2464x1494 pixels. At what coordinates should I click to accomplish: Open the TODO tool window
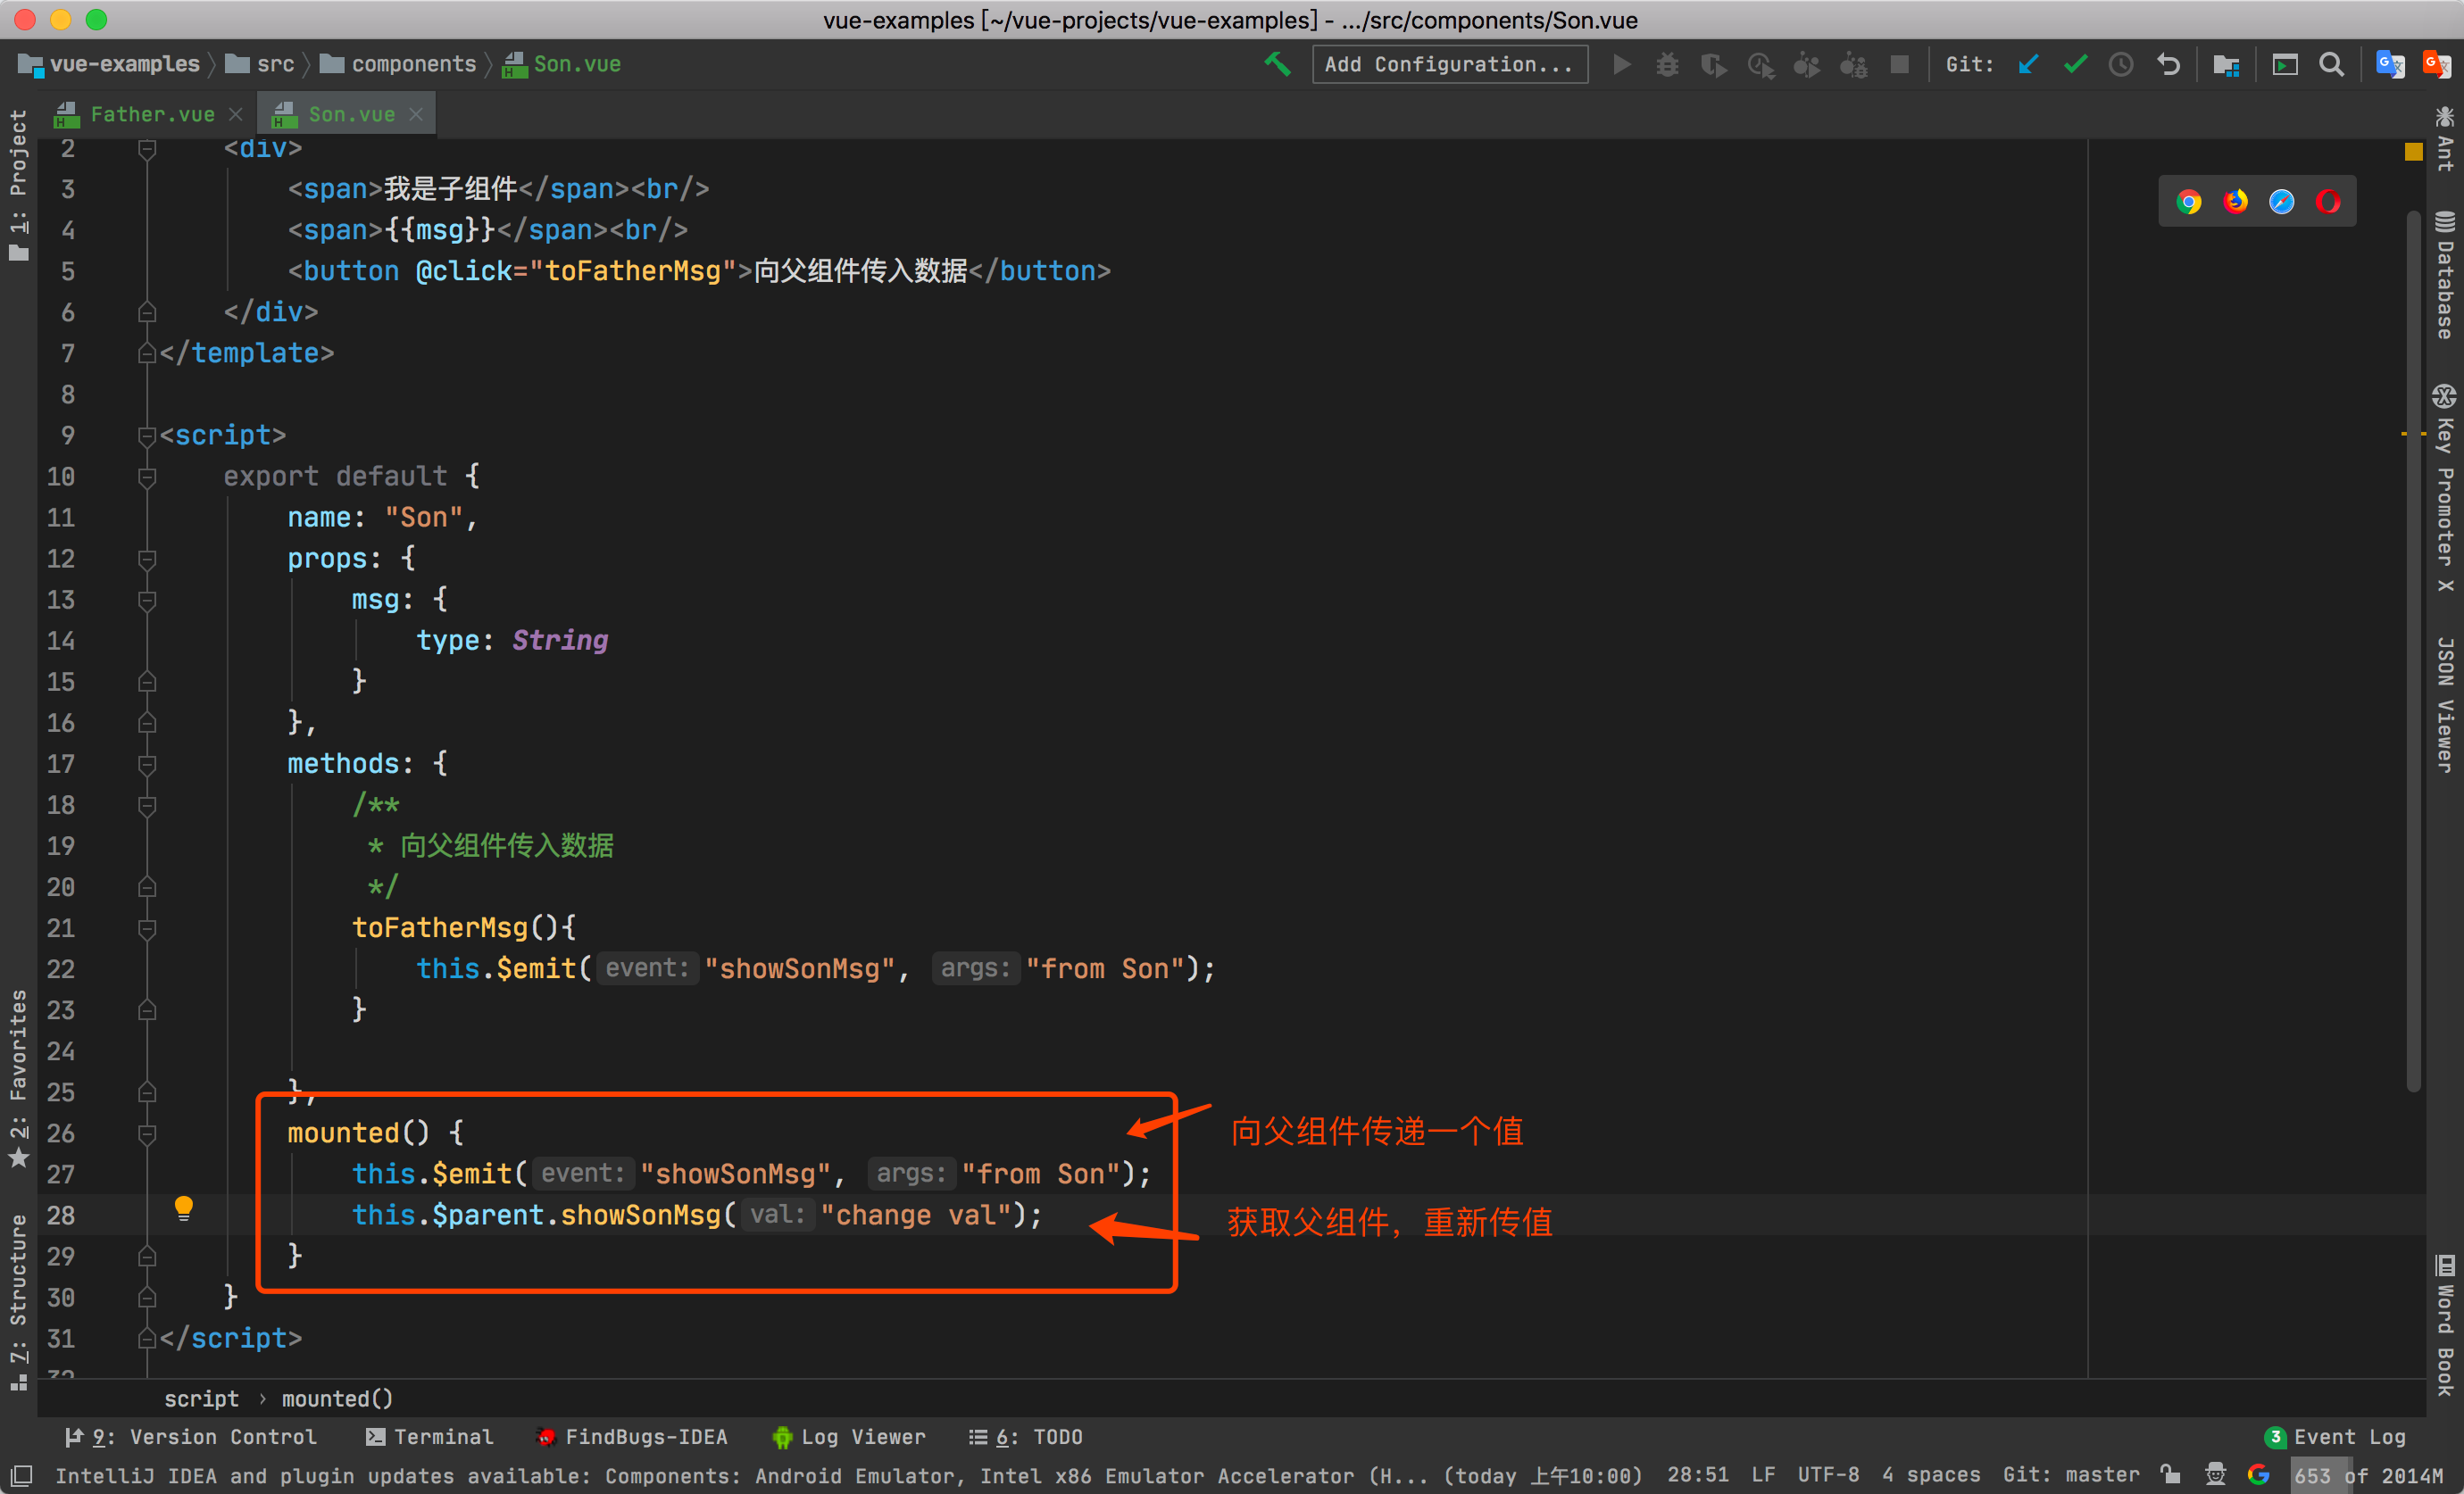tap(1025, 1437)
